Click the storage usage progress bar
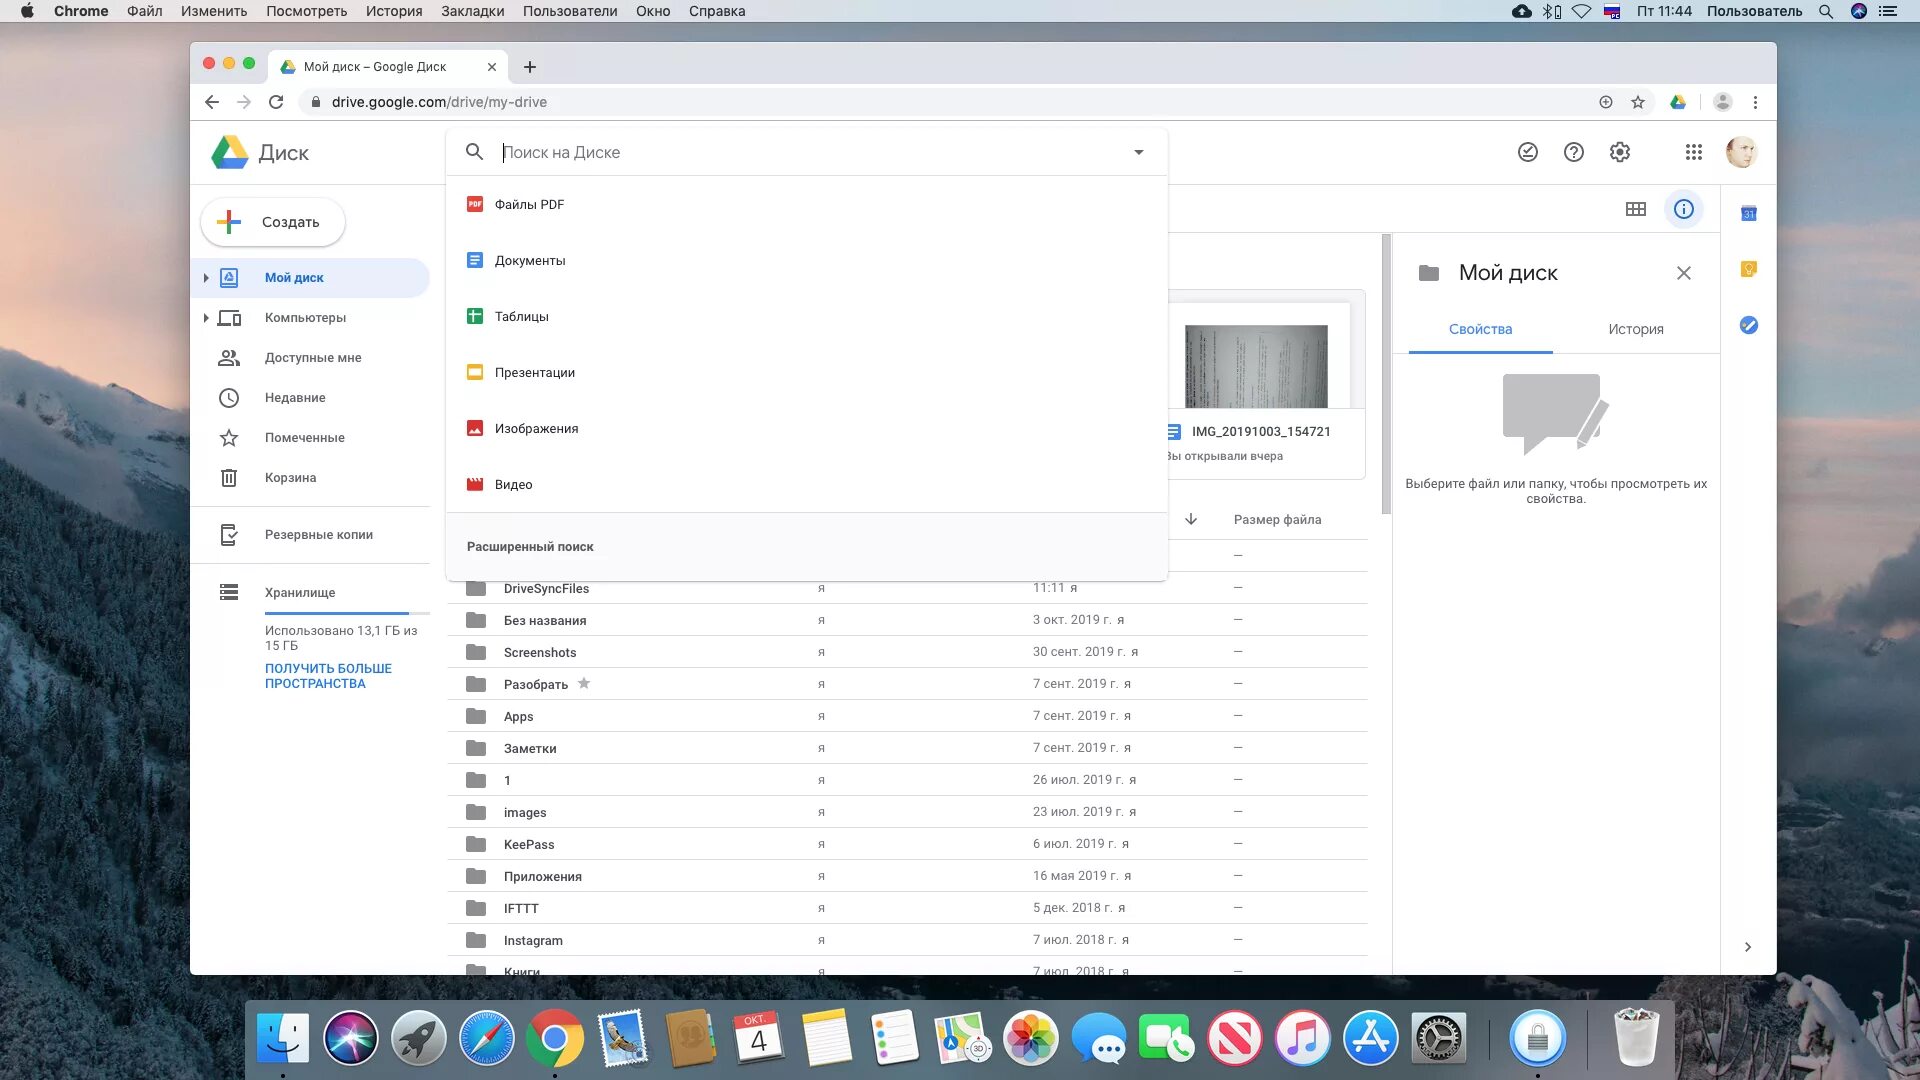 346,613
